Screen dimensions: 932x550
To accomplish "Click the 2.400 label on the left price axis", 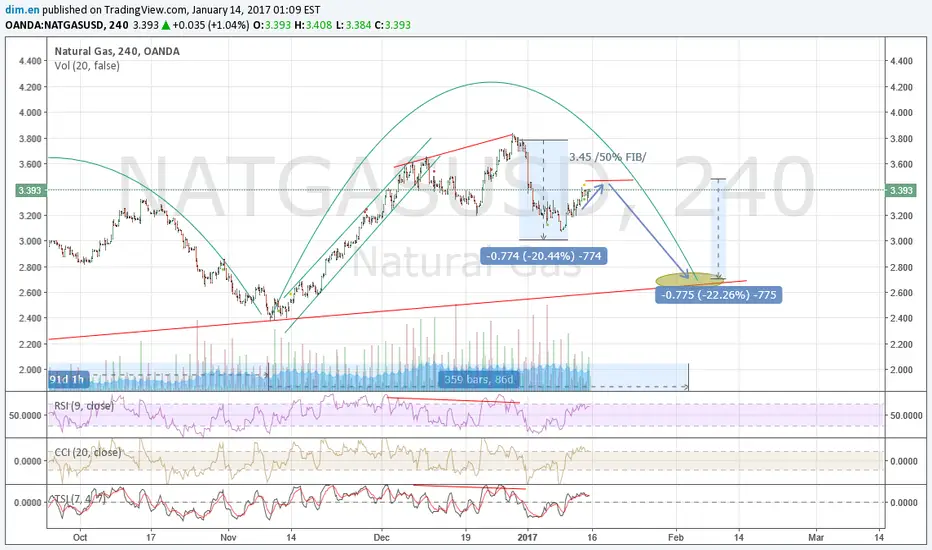I will pyautogui.click(x=30, y=318).
